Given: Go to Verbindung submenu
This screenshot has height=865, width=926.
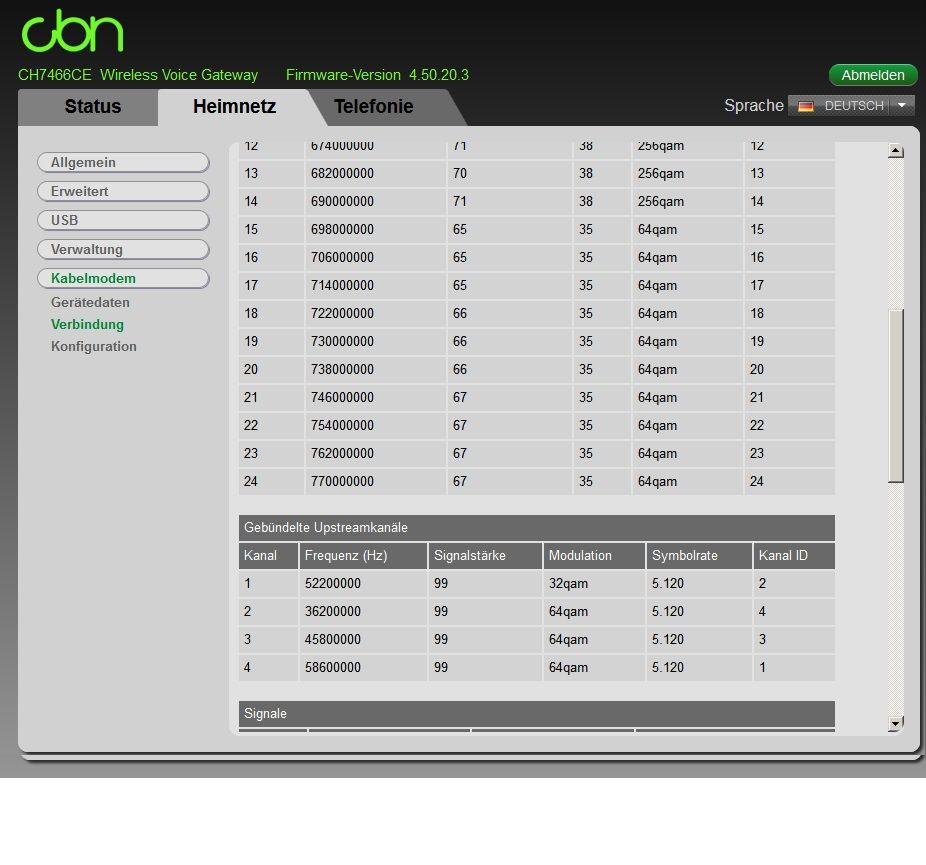Looking at the screenshot, I should (x=87, y=324).
